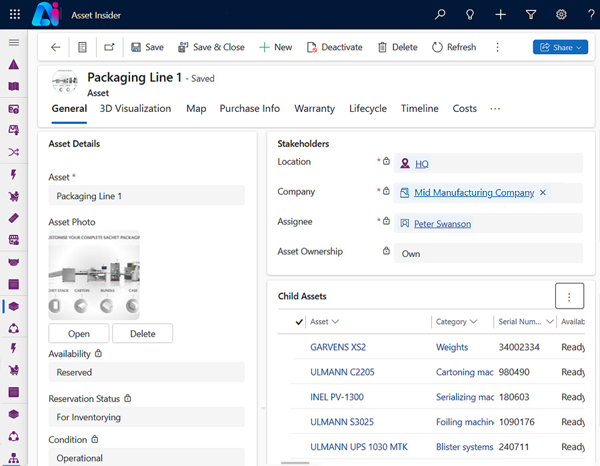The height and width of the screenshot is (466, 600).
Task: Click Save & Close
Action: [211, 47]
